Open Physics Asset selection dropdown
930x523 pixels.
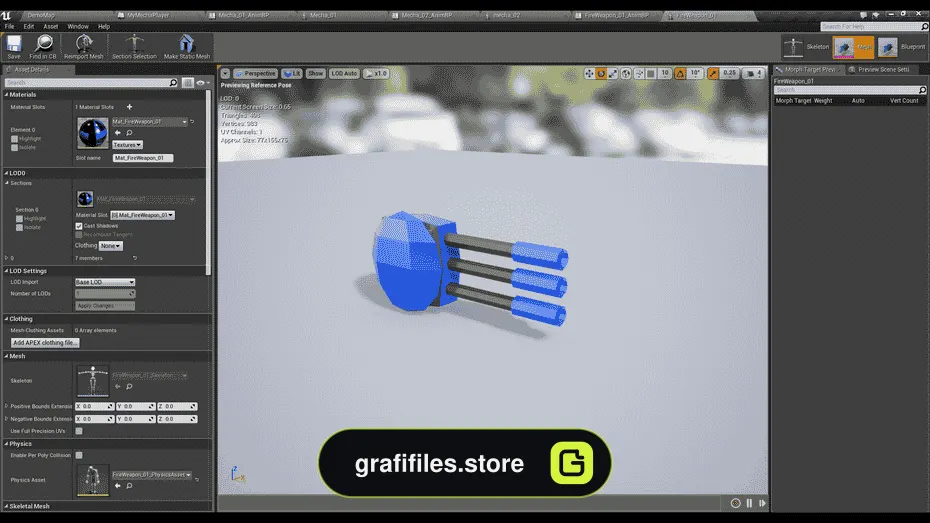(152, 475)
